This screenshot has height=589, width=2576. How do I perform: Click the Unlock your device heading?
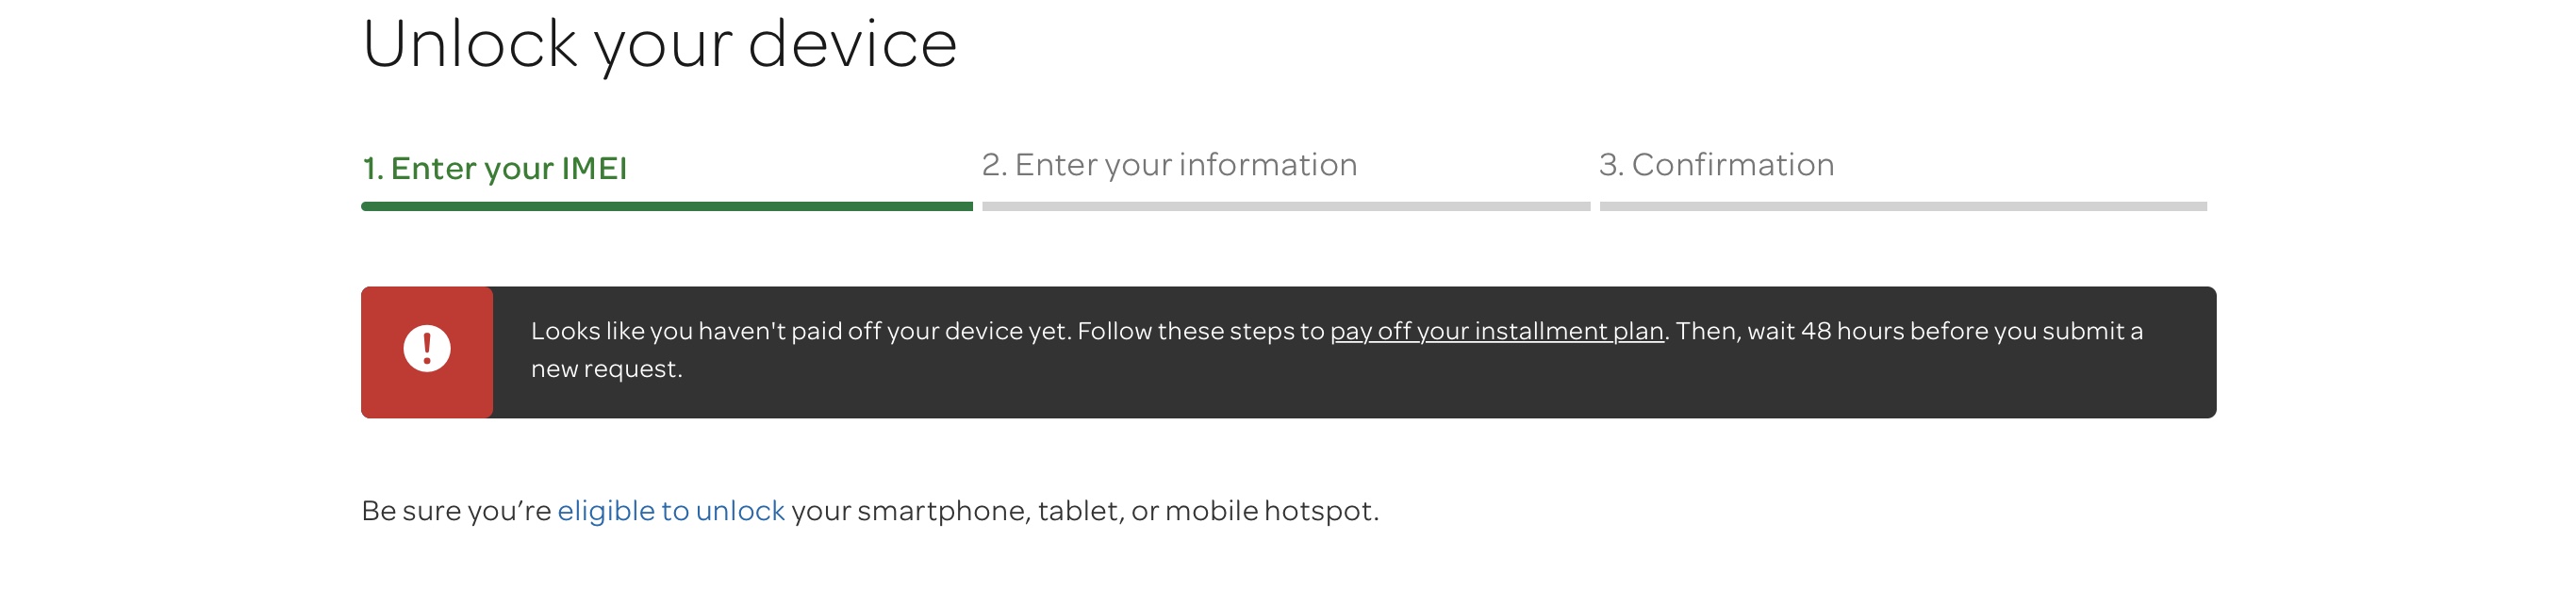tap(659, 45)
